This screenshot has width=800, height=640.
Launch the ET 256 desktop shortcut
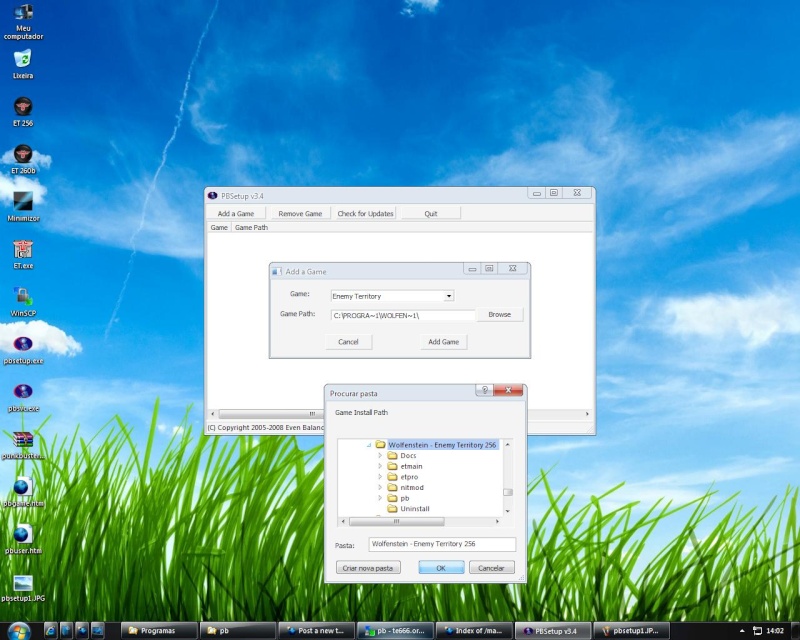23,111
